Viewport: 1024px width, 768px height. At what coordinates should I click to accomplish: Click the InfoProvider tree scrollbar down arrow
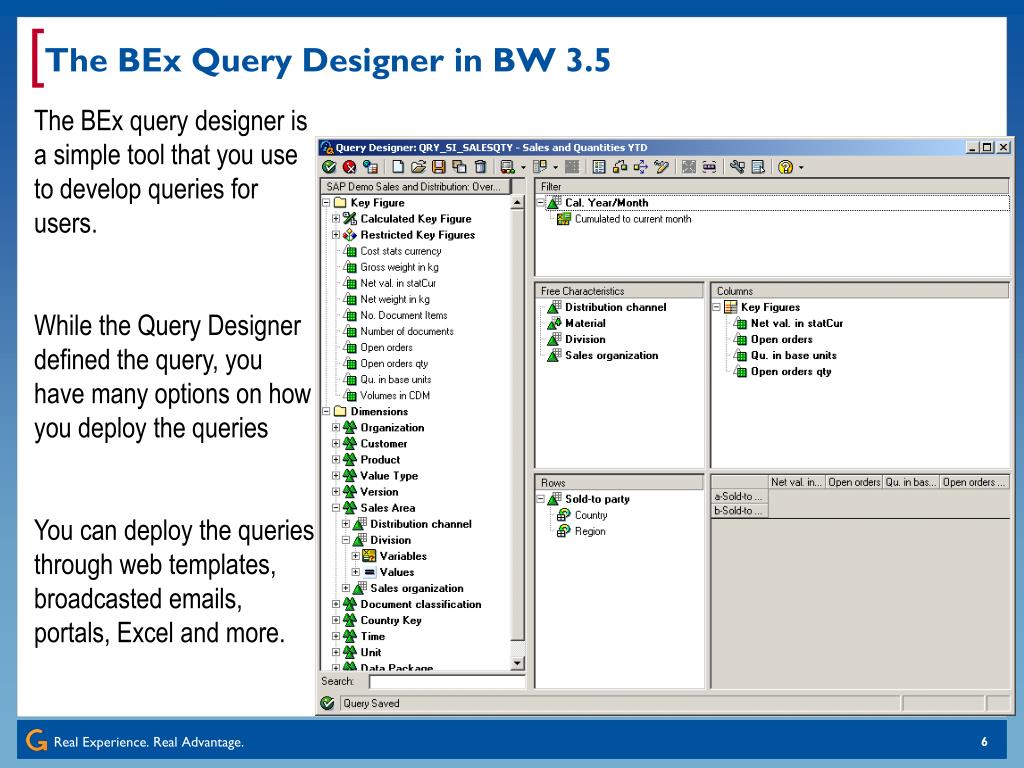click(517, 664)
